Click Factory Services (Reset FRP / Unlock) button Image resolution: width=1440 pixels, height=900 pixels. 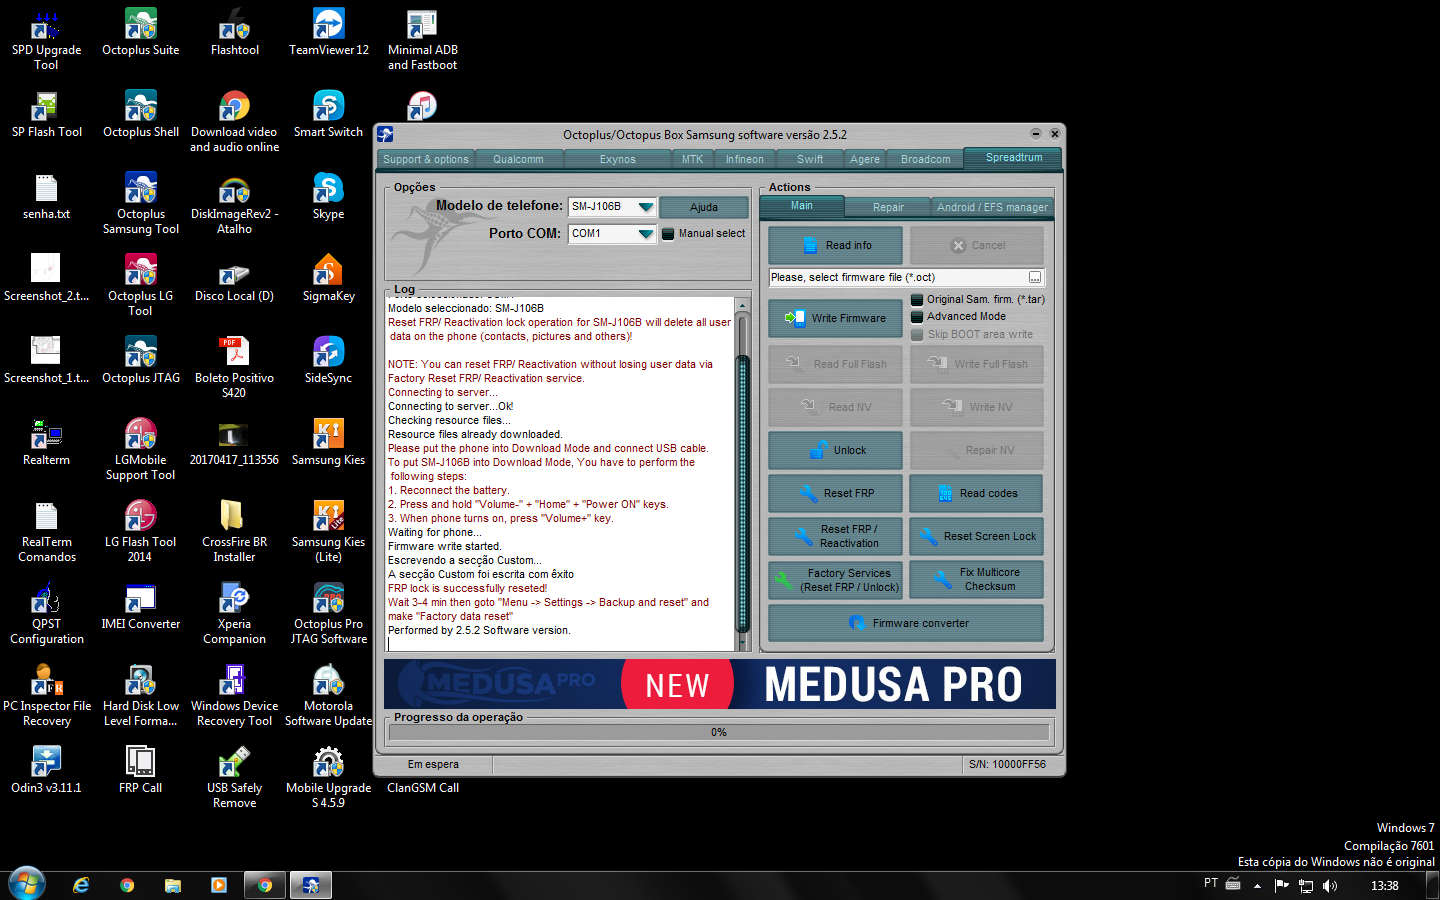coord(836,580)
